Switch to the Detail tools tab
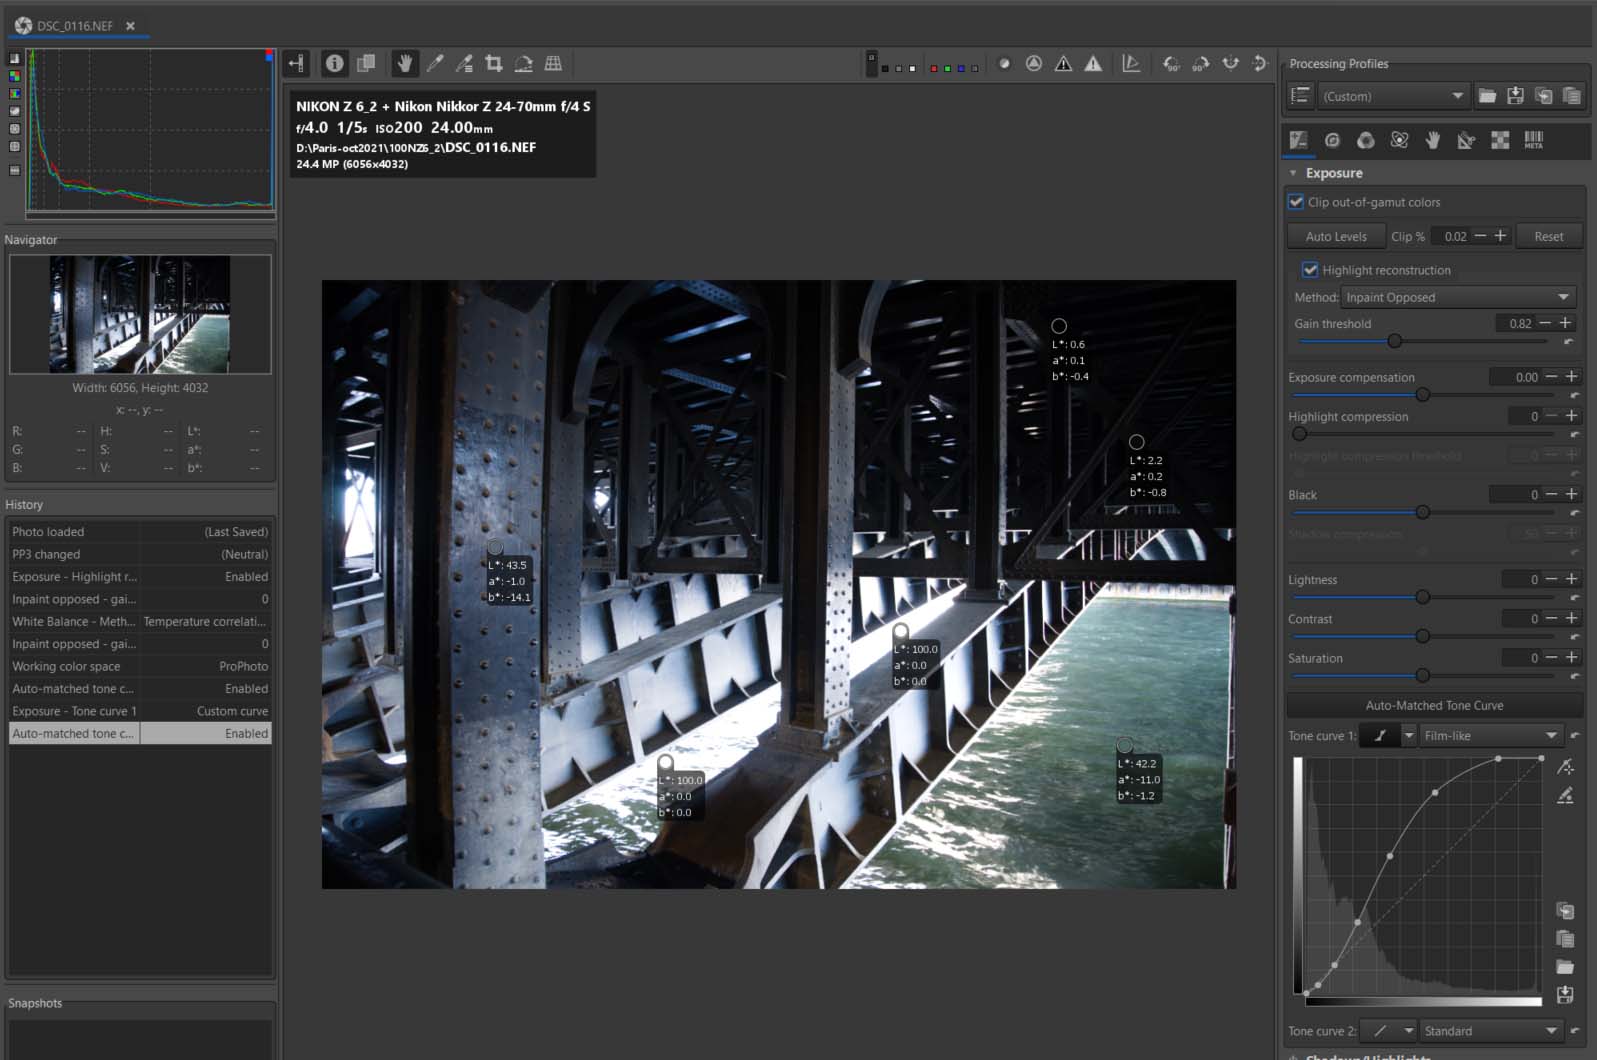Screen dimensions: 1597x1060 (1332, 141)
